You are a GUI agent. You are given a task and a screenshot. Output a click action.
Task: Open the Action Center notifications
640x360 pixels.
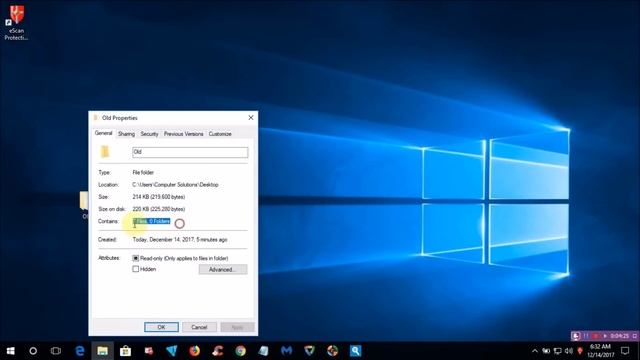[625, 351]
